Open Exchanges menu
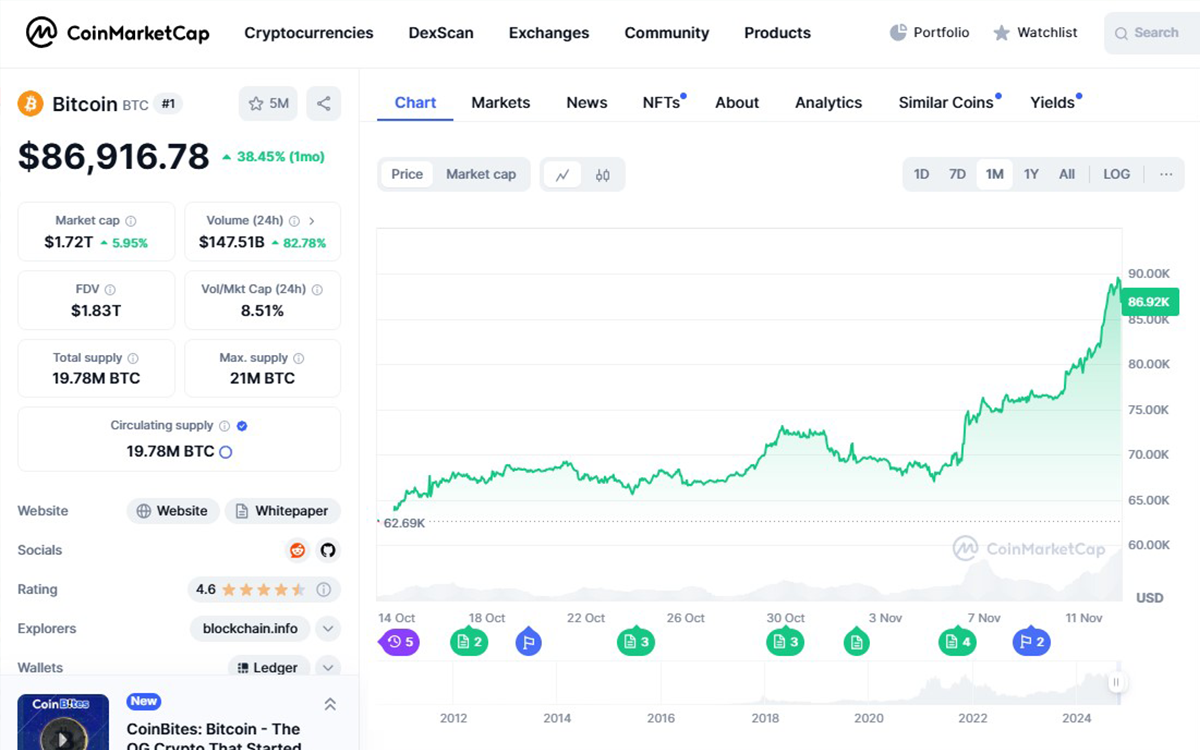 (549, 33)
